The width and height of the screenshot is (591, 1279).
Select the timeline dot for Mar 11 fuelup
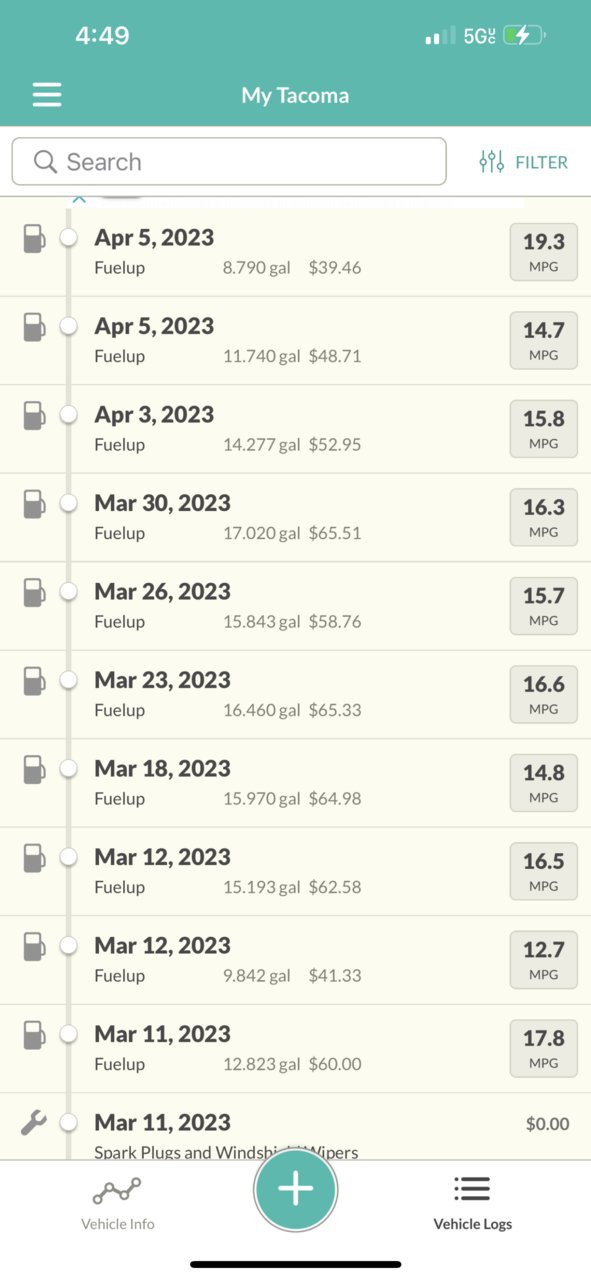point(69,1034)
